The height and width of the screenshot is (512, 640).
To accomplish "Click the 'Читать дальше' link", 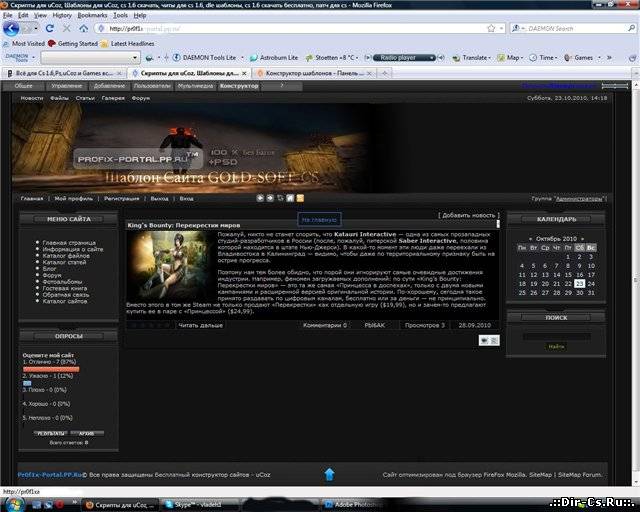I will 200,325.
